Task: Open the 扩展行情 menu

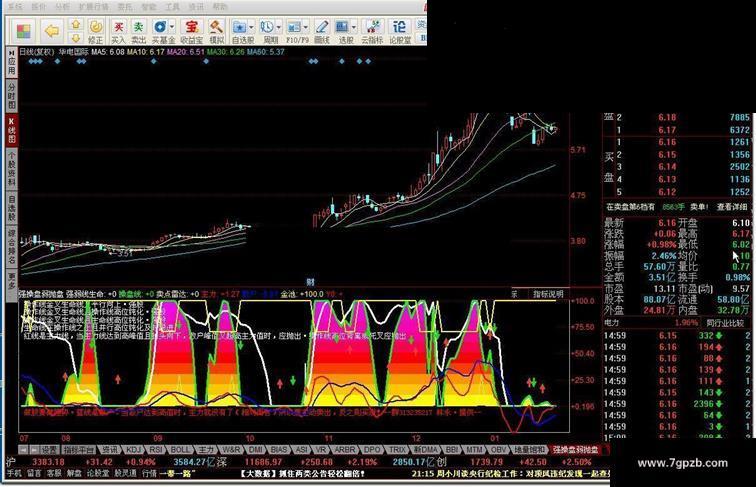Action: pos(94,7)
